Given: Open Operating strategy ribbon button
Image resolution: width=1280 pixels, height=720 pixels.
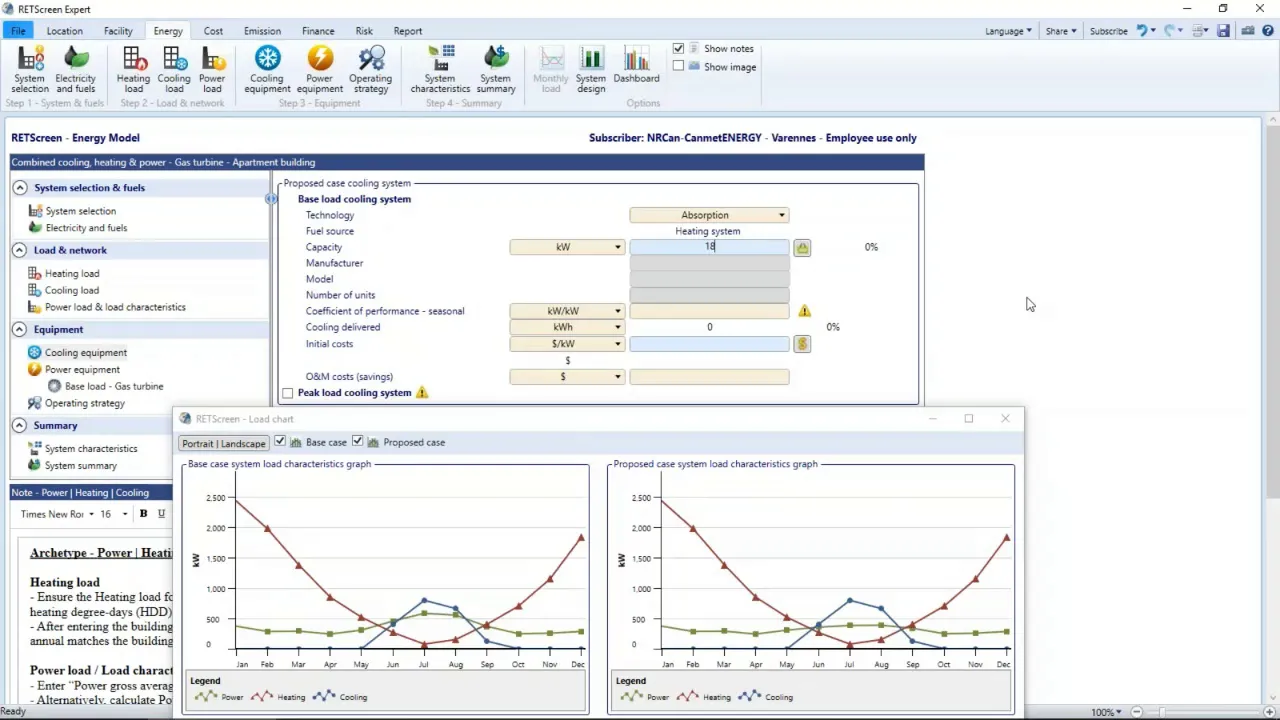Looking at the screenshot, I should pos(370,69).
